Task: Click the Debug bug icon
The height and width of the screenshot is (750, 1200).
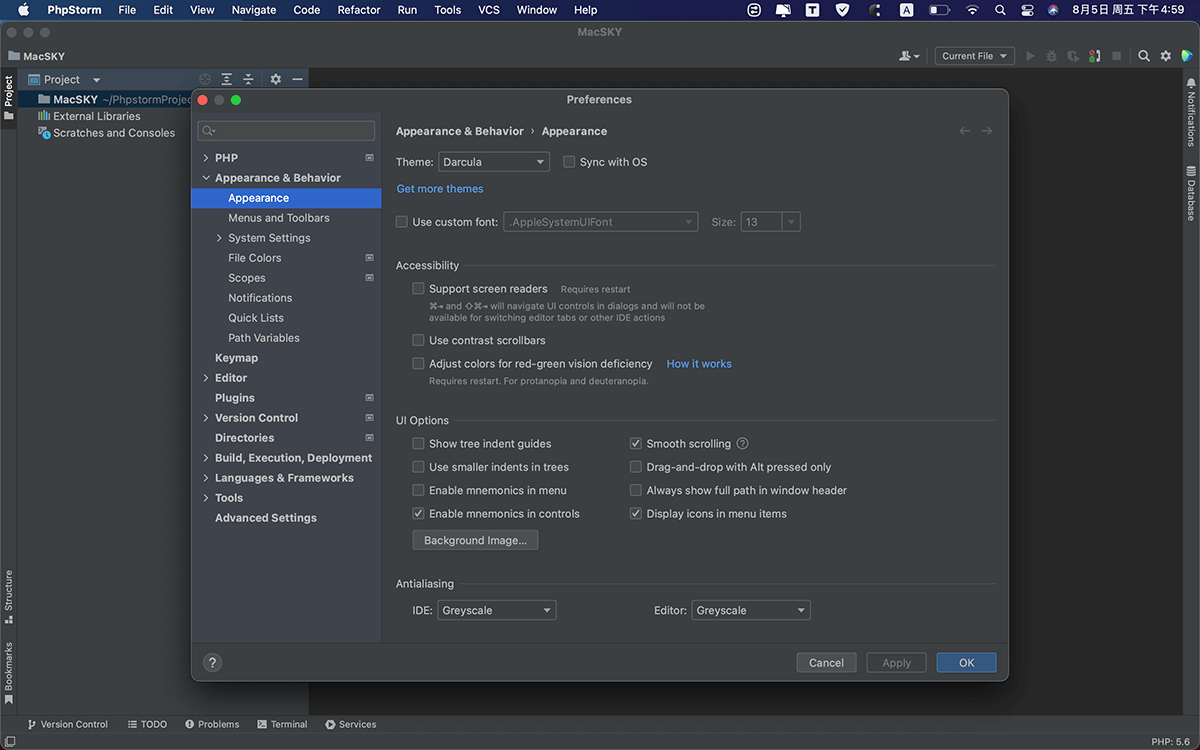Action: click(x=1052, y=56)
